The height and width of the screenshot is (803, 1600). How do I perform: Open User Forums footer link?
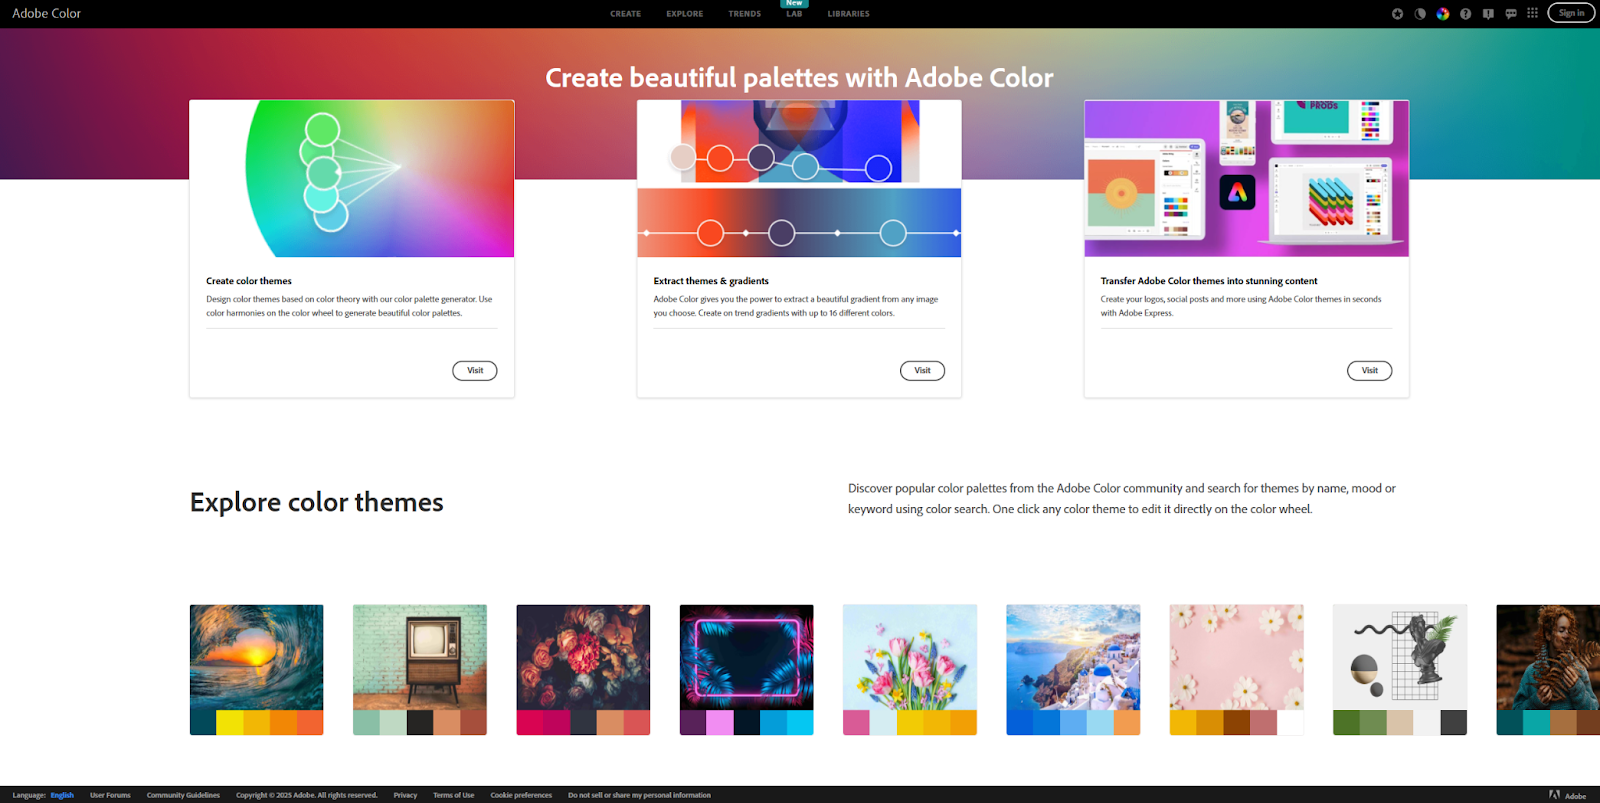coord(110,795)
